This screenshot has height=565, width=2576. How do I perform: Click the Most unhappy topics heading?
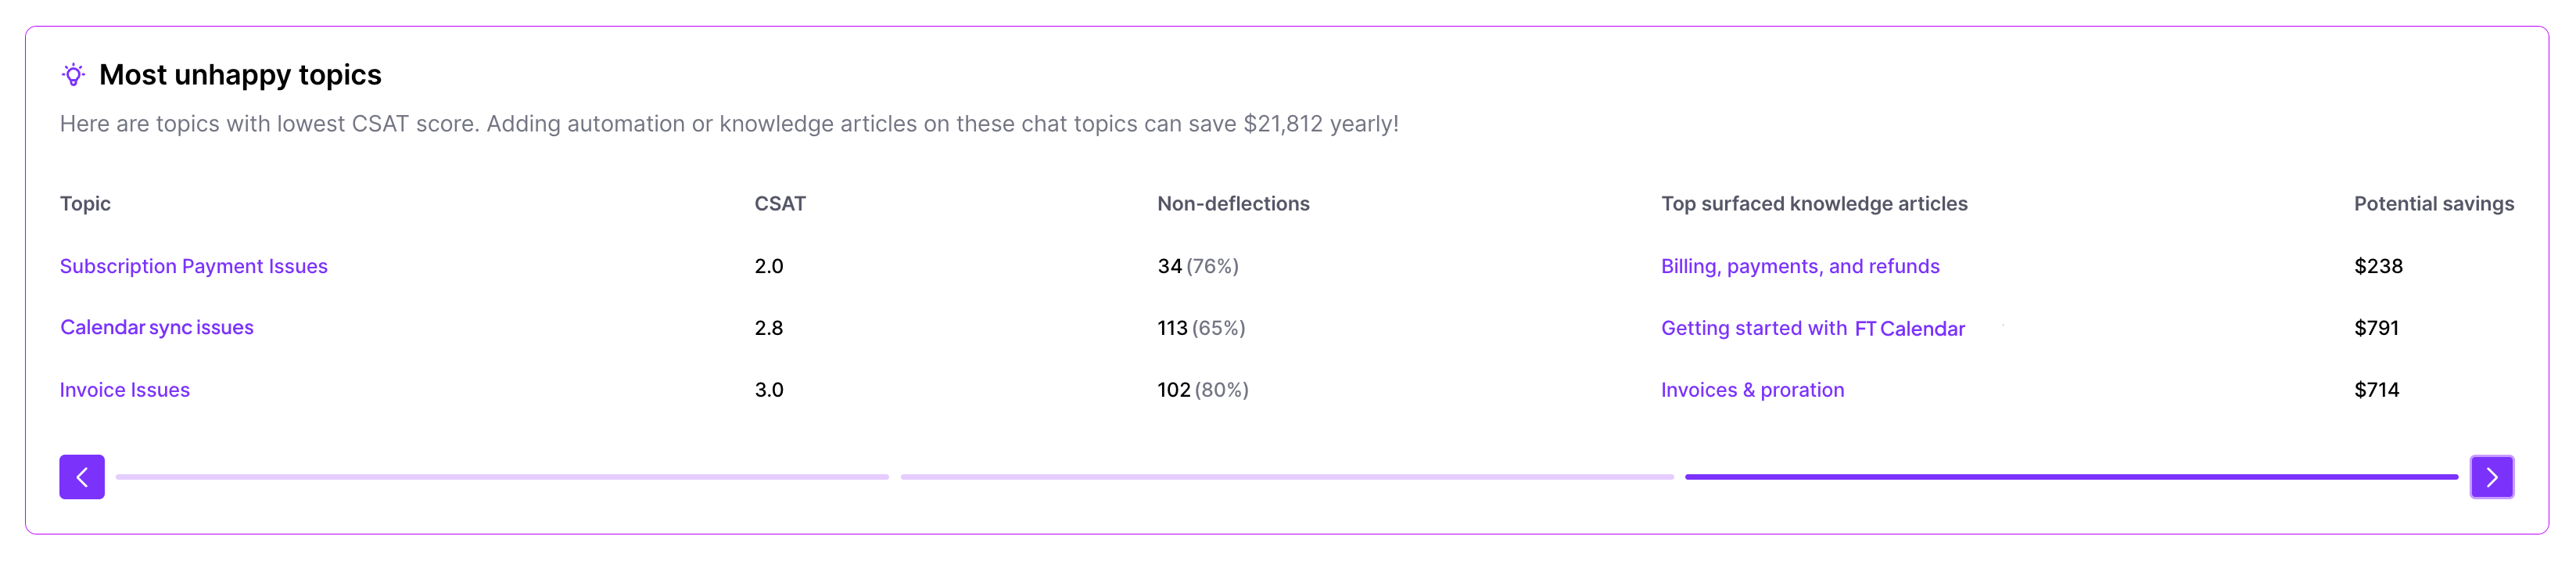click(240, 75)
